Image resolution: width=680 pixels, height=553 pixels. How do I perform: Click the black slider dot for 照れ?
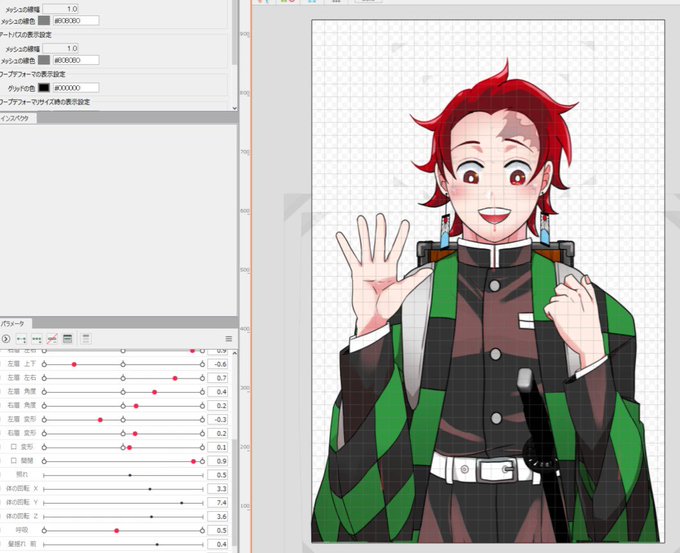[130, 475]
